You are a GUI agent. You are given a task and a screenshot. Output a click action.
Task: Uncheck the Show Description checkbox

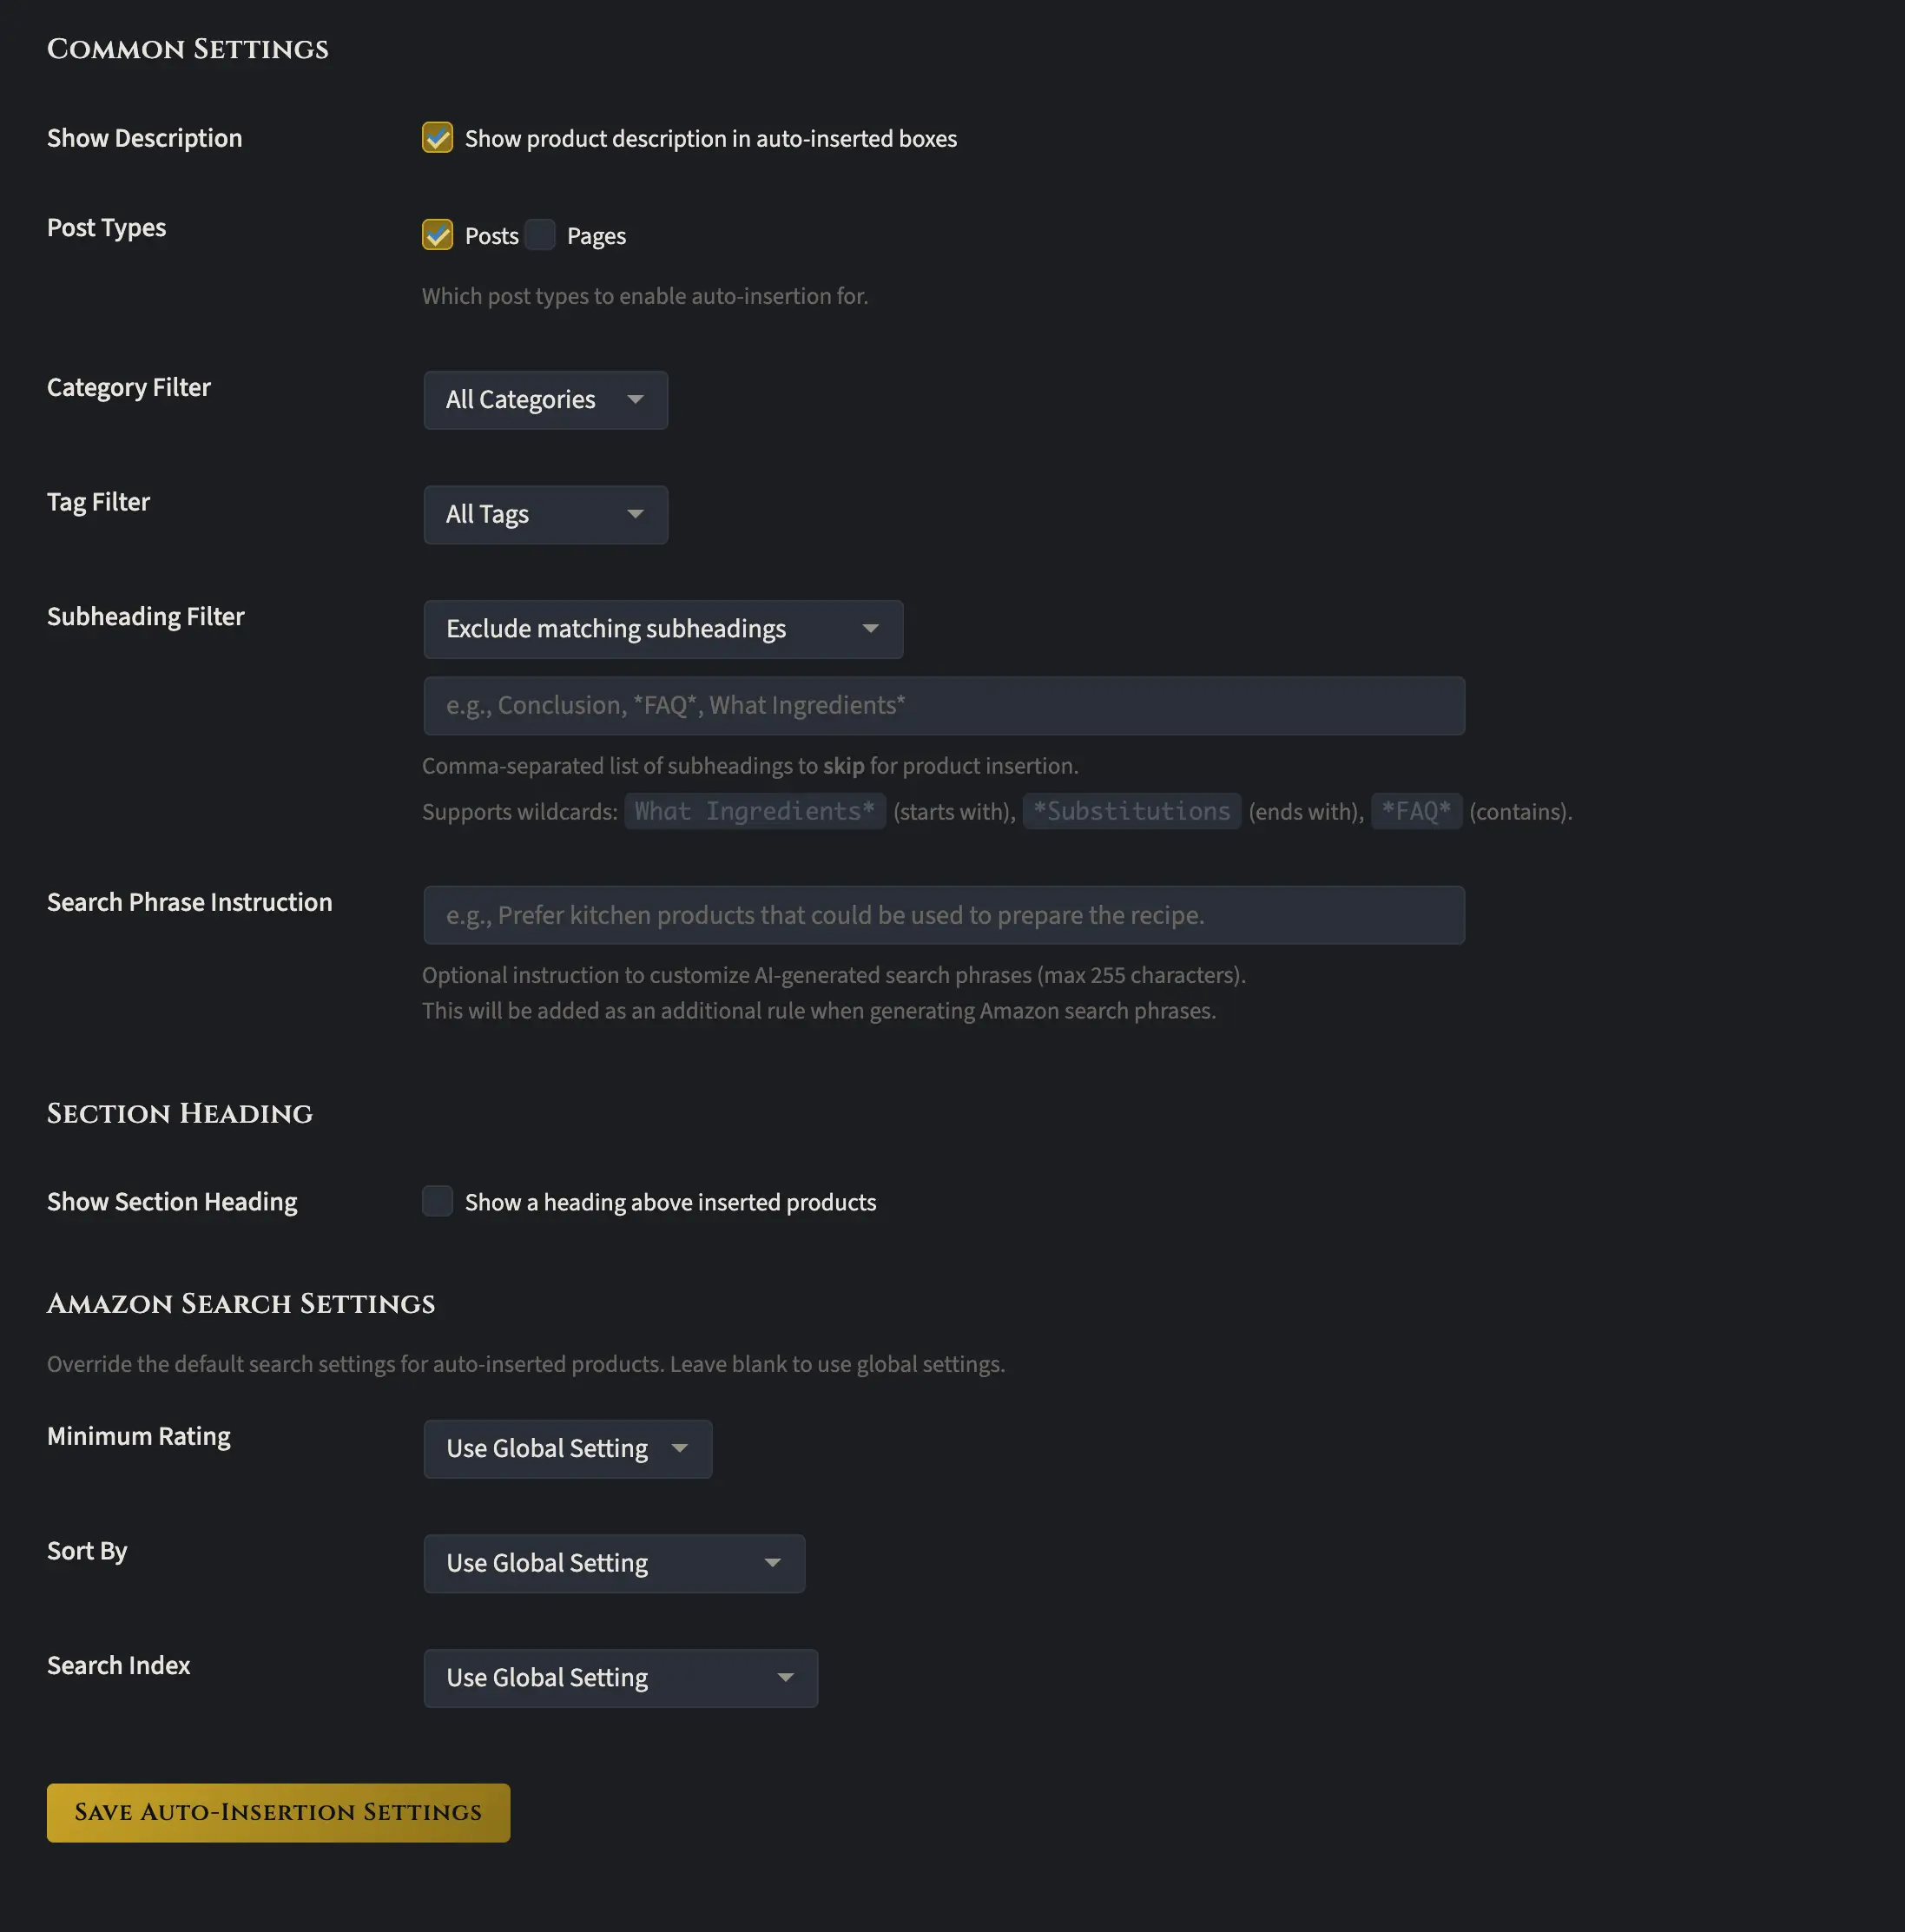[x=437, y=138]
